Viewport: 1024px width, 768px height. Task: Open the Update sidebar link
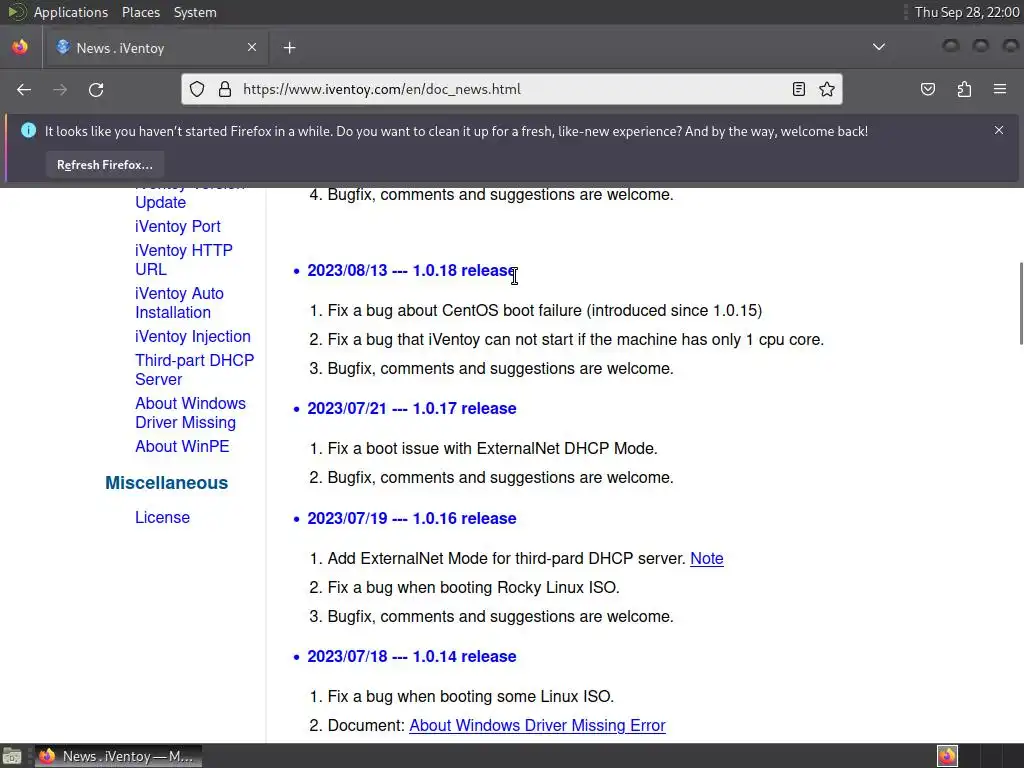point(160,202)
